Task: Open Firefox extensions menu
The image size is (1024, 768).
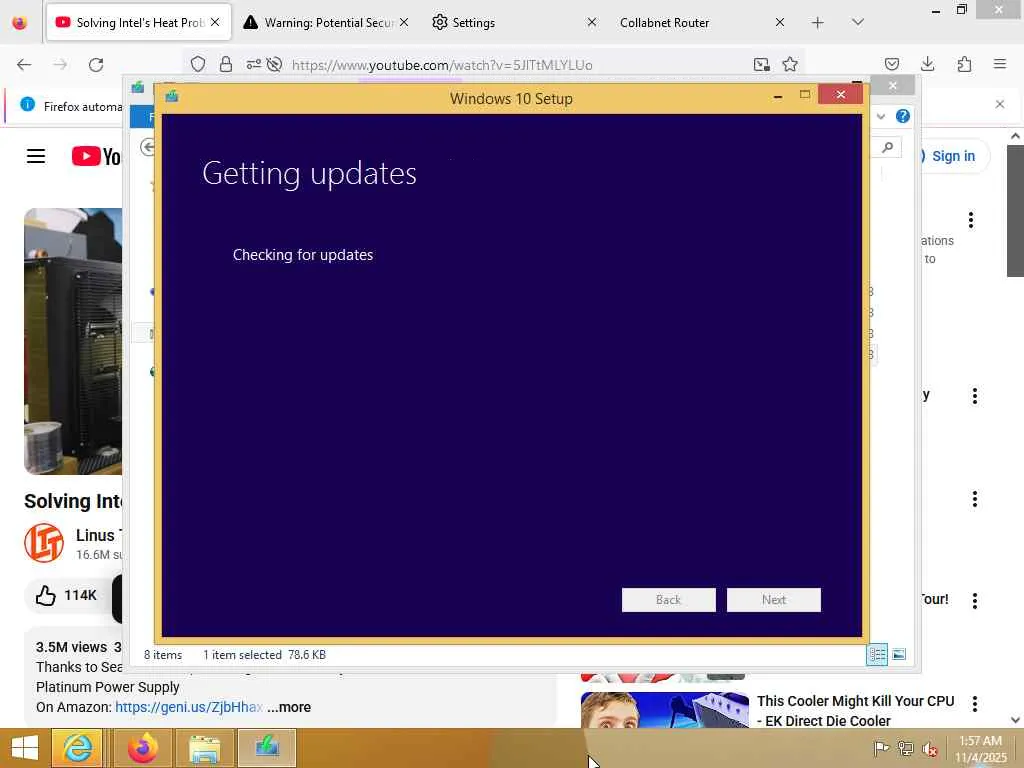Action: (x=964, y=64)
